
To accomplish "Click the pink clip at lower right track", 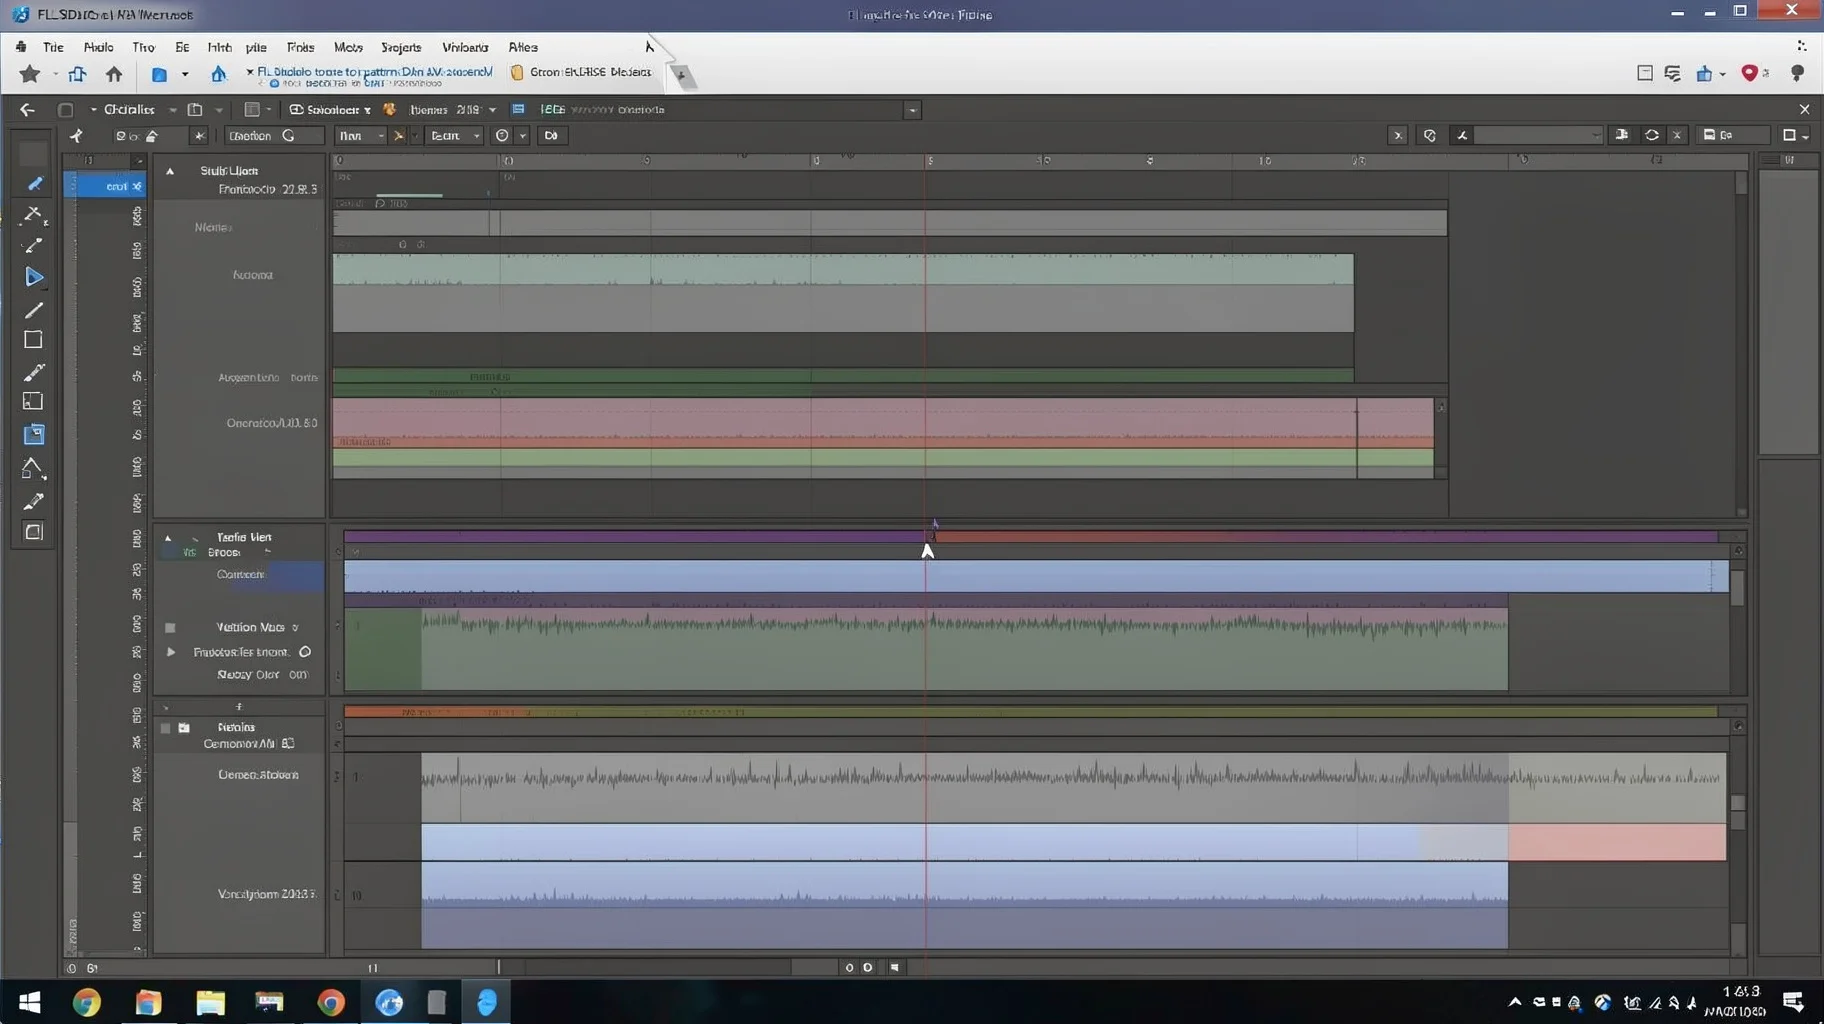I will pos(1616,842).
